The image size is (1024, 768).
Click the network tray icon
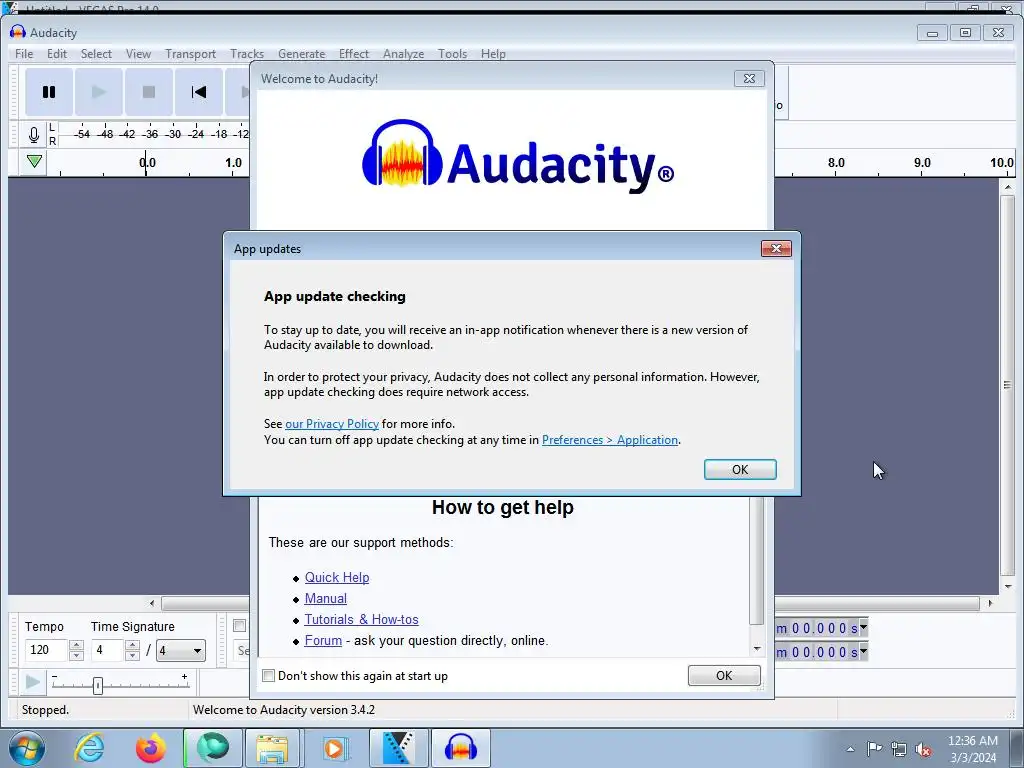click(899, 749)
